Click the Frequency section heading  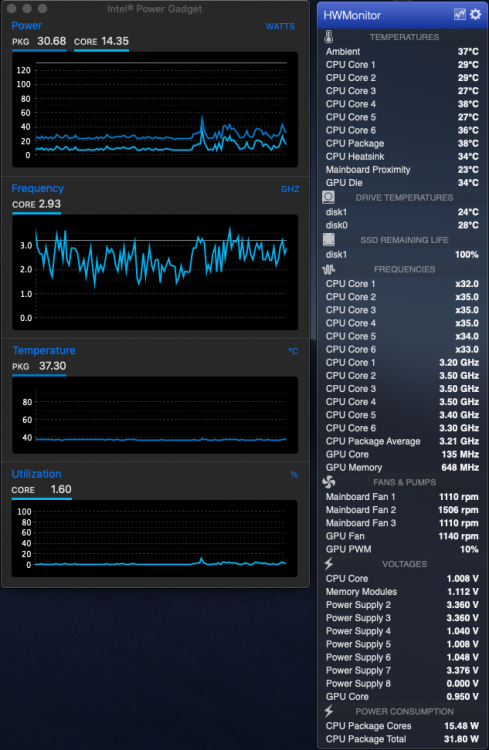click(x=38, y=188)
